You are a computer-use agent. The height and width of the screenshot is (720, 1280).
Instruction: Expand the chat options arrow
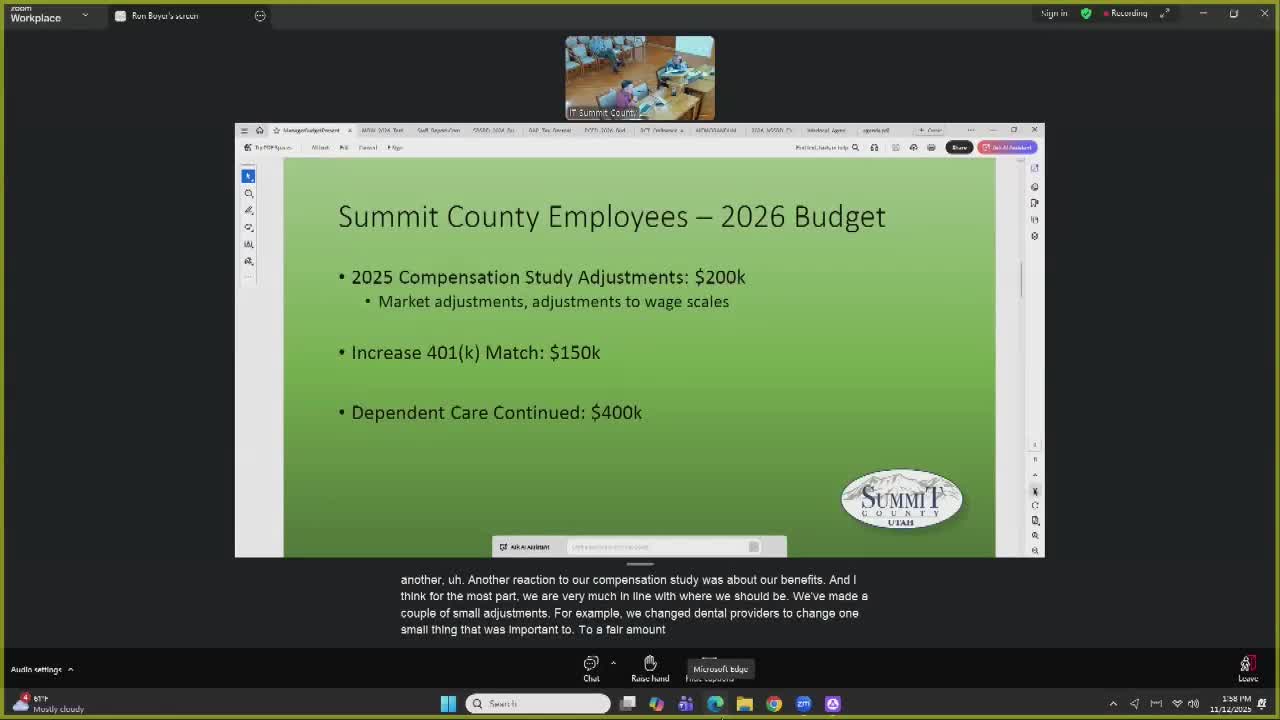coord(613,662)
